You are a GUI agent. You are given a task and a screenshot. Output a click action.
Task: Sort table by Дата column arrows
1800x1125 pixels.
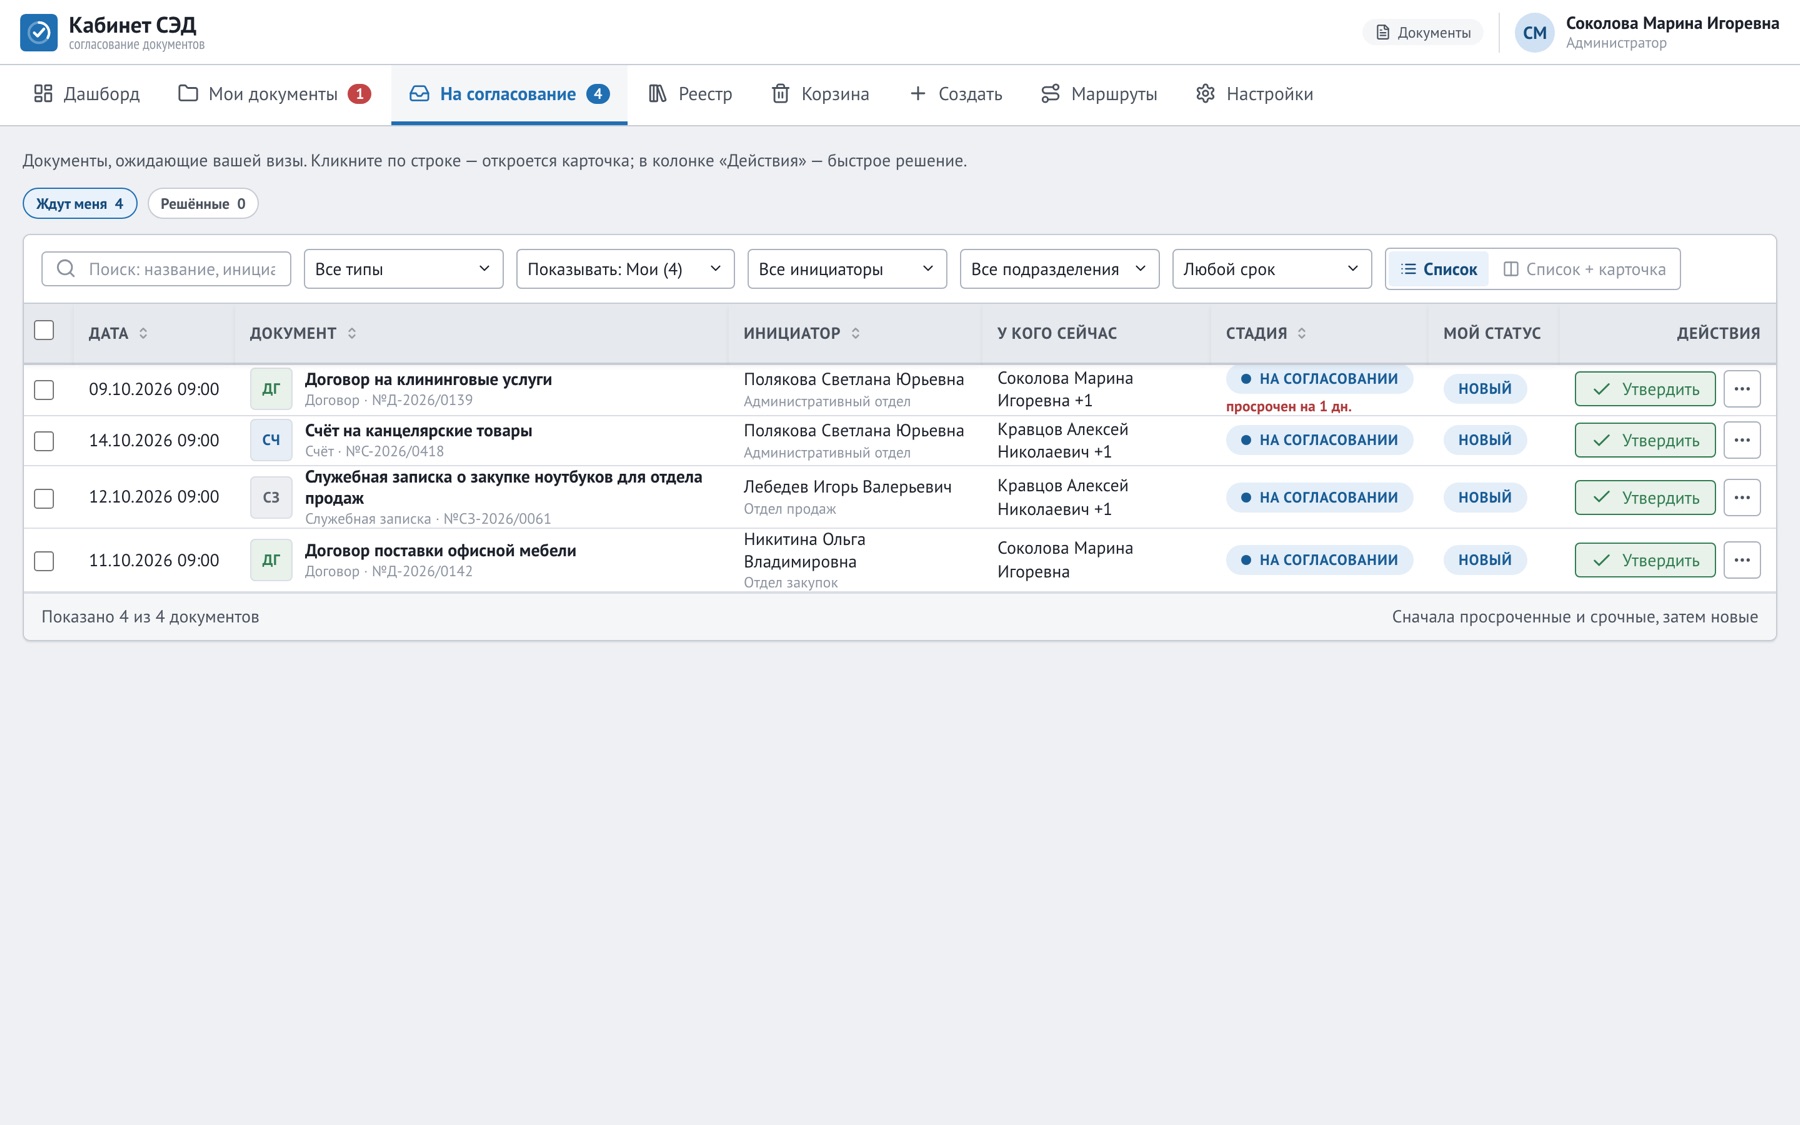click(143, 334)
